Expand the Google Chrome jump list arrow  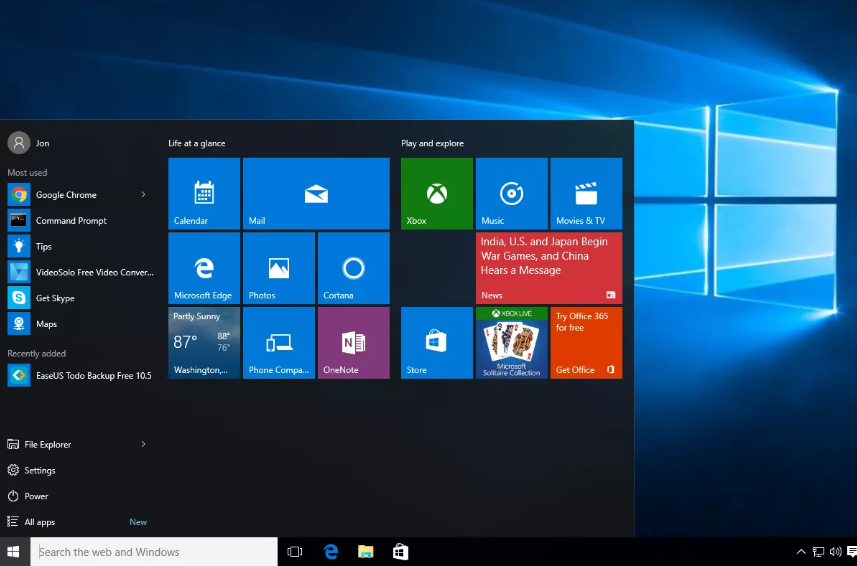point(143,194)
